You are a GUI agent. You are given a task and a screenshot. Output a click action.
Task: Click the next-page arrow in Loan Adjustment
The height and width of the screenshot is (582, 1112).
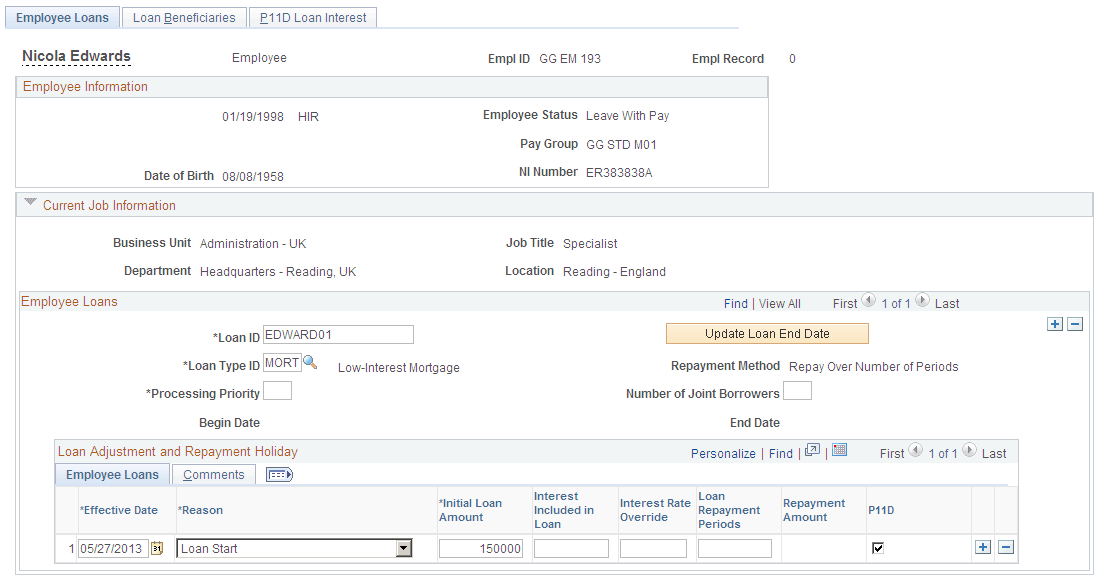[968, 452]
